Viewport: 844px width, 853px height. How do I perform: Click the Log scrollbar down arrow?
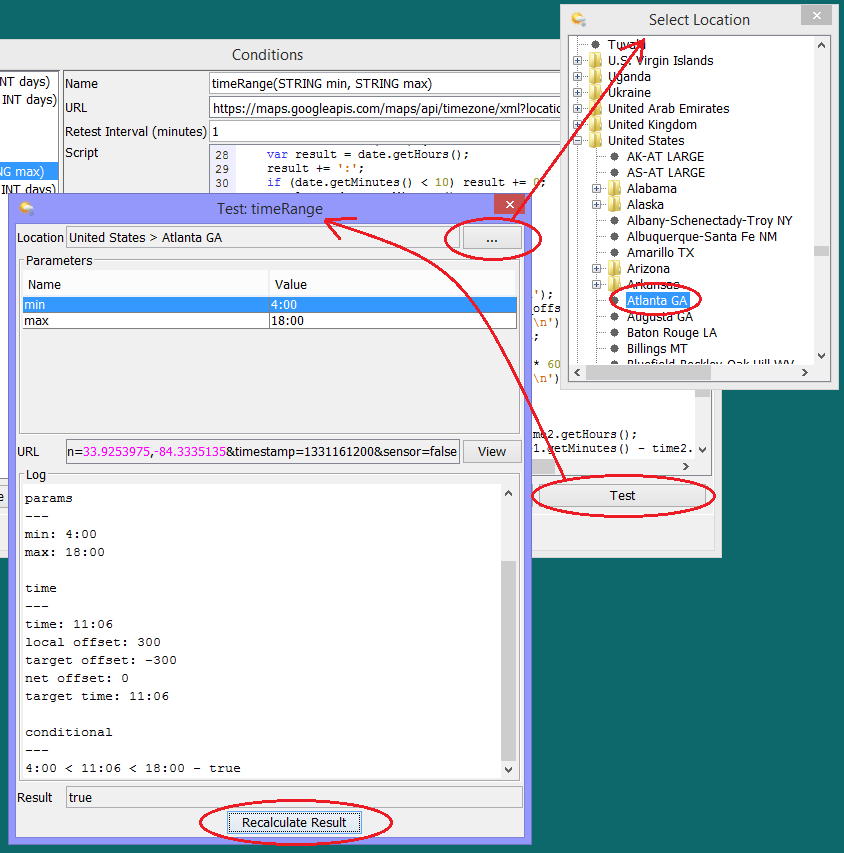509,769
